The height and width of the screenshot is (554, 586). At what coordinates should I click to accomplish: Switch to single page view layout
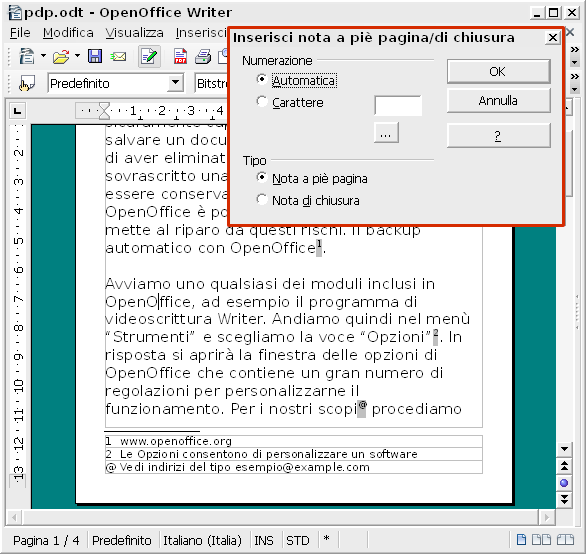(521, 539)
